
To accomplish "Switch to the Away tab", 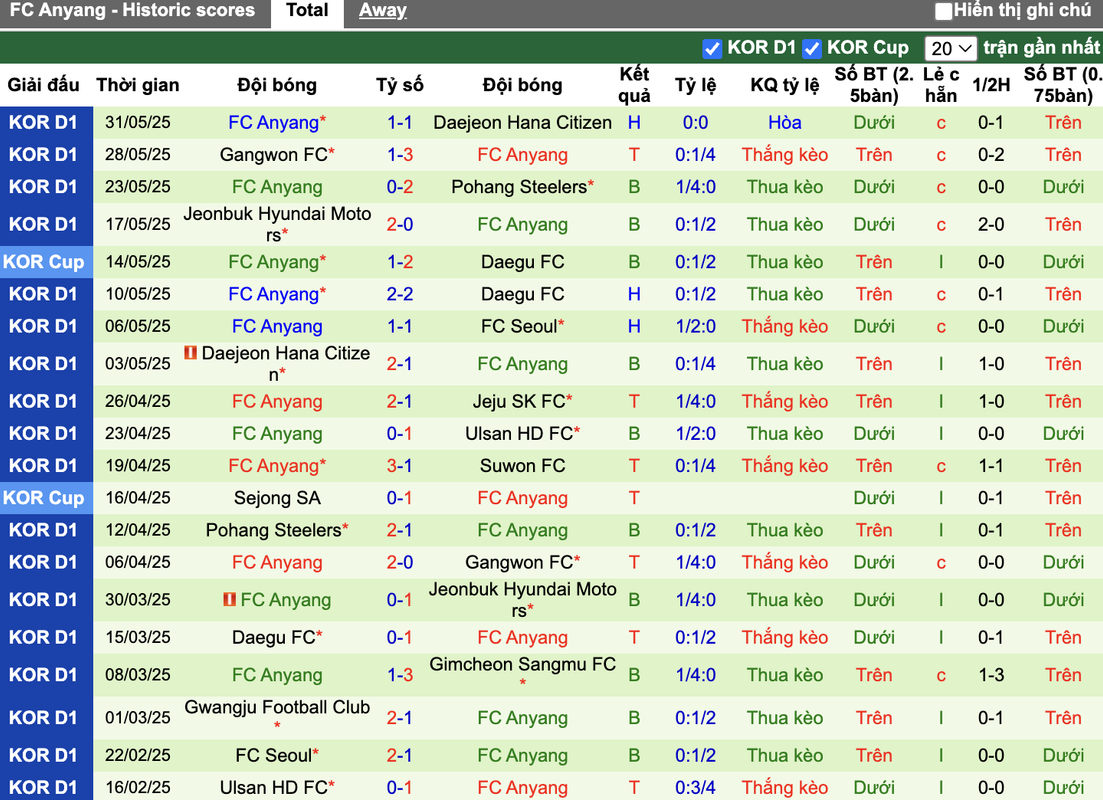I will [x=383, y=11].
